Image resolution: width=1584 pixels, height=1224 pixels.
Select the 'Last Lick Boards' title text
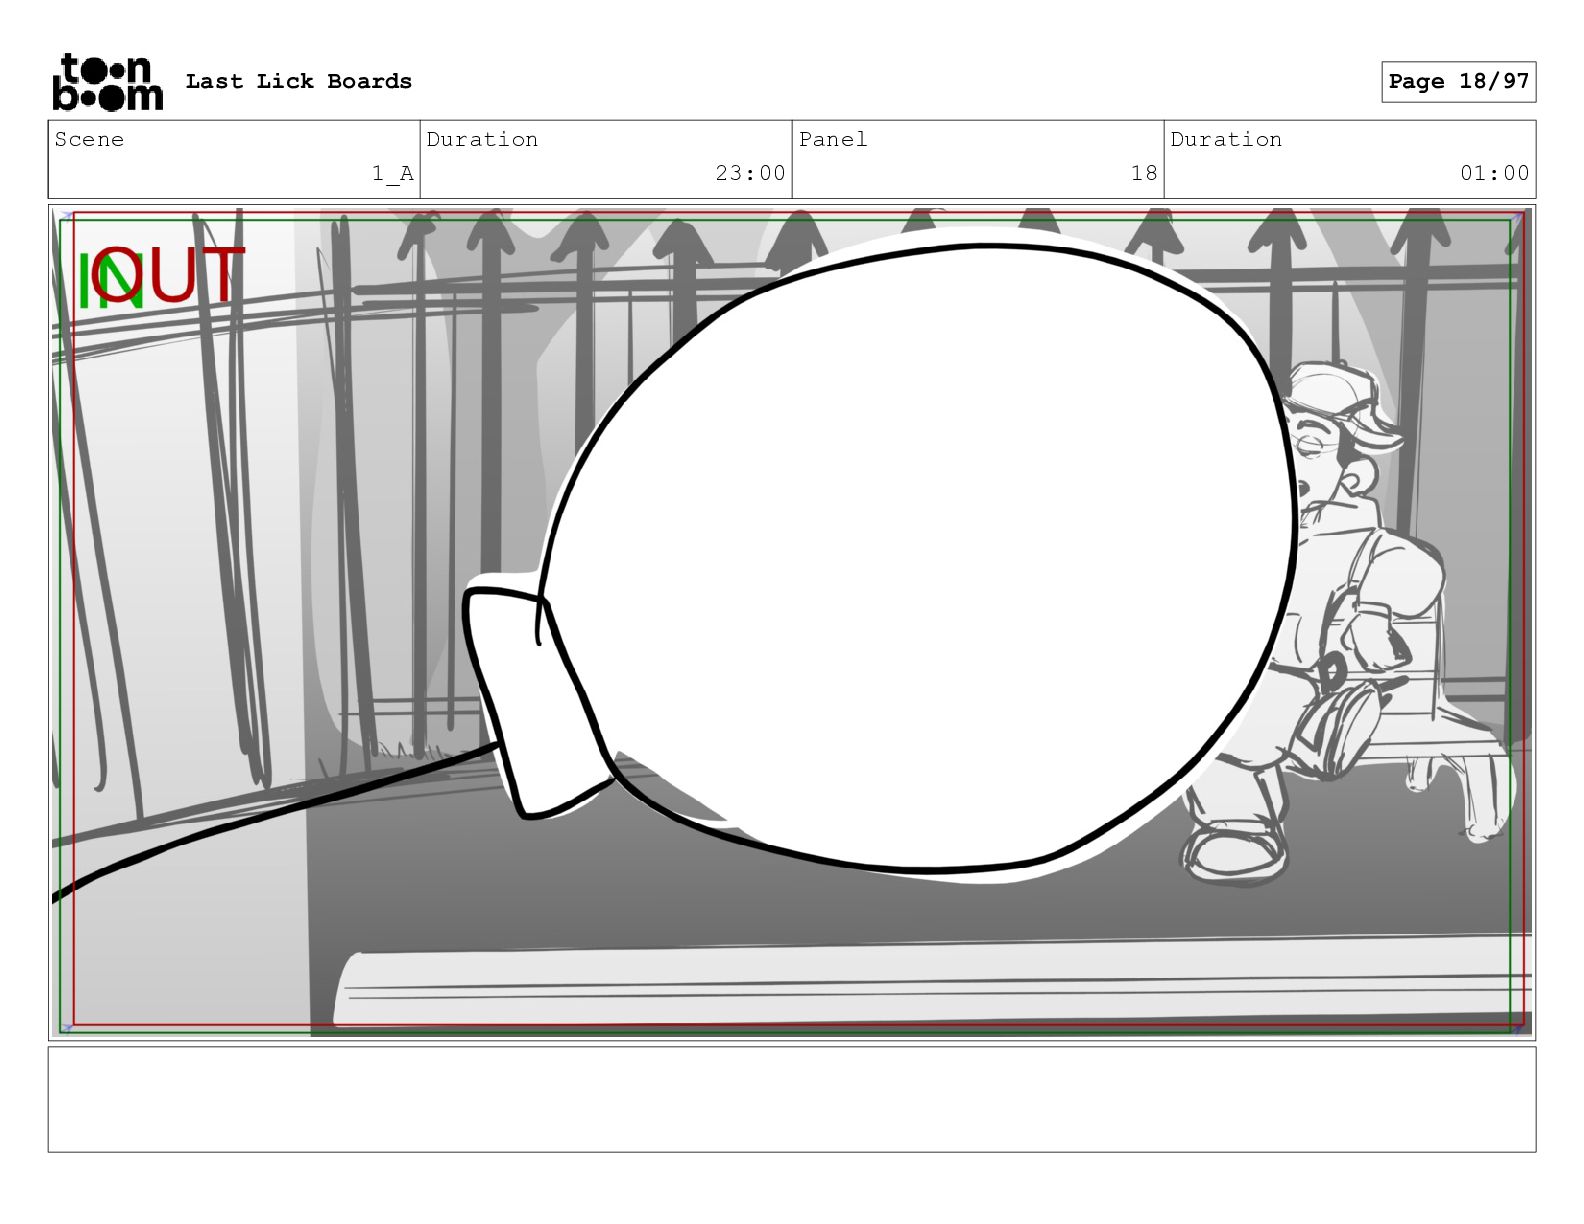coord(298,81)
